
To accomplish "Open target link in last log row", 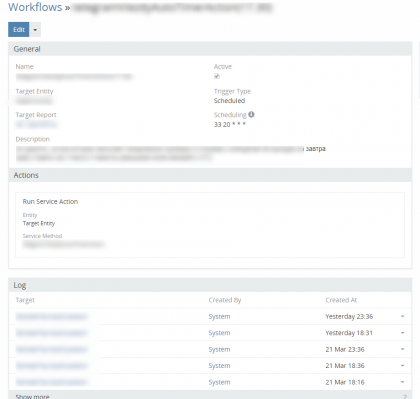I will click(x=51, y=382).
